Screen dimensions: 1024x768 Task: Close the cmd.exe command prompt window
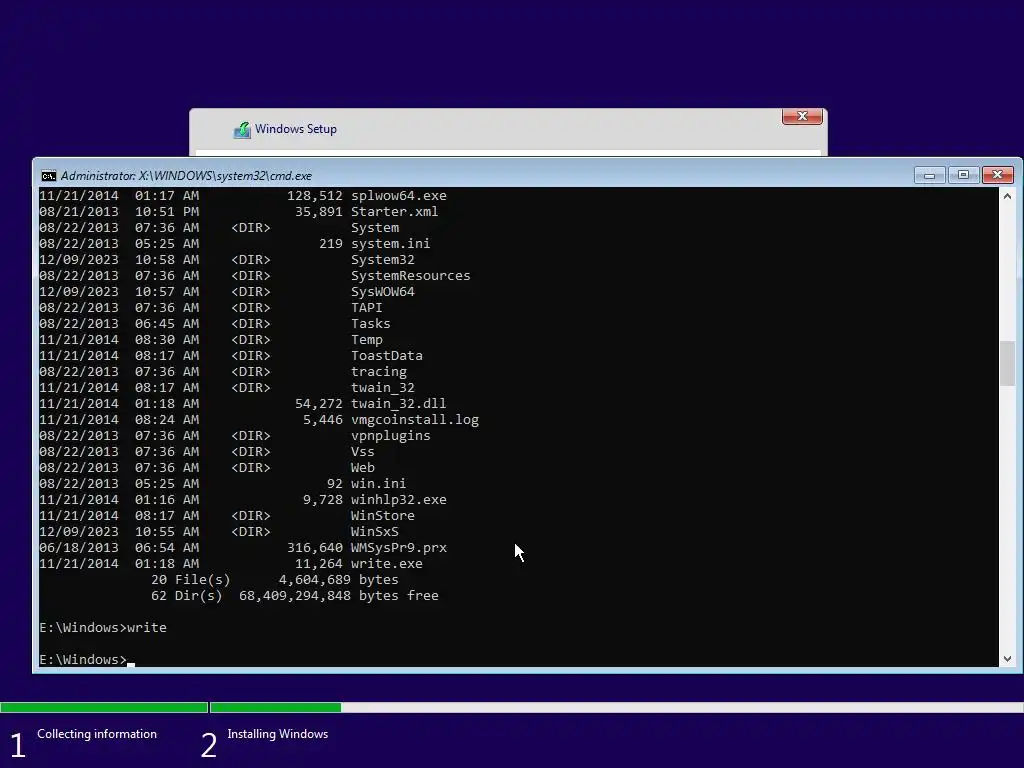[x=997, y=175]
